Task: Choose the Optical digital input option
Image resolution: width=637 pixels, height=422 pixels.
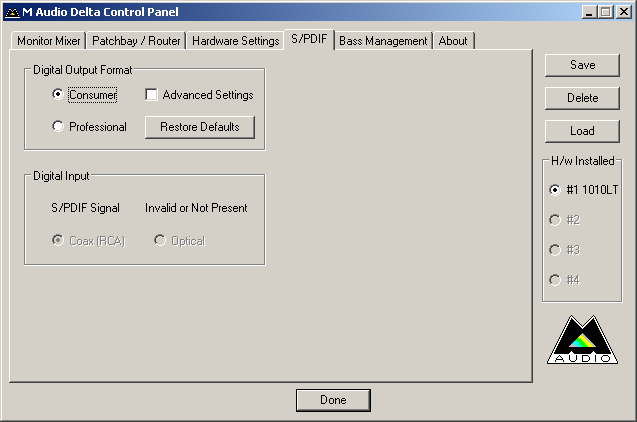Action: [159, 241]
